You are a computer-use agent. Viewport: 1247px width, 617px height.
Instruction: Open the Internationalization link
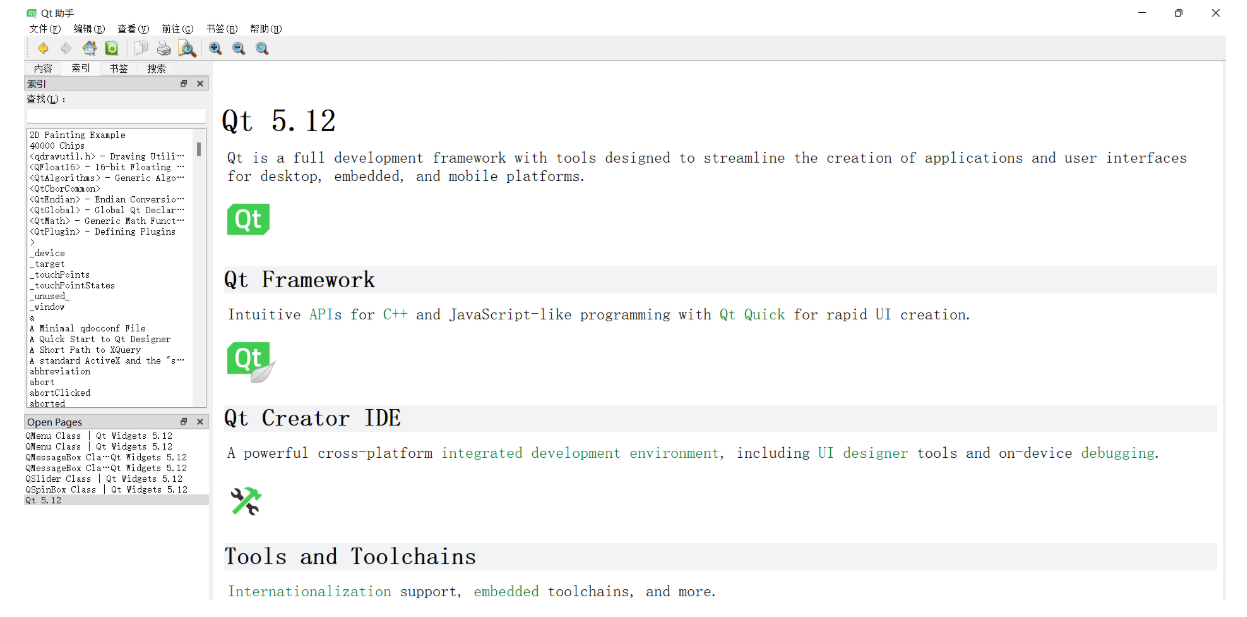coord(309,591)
